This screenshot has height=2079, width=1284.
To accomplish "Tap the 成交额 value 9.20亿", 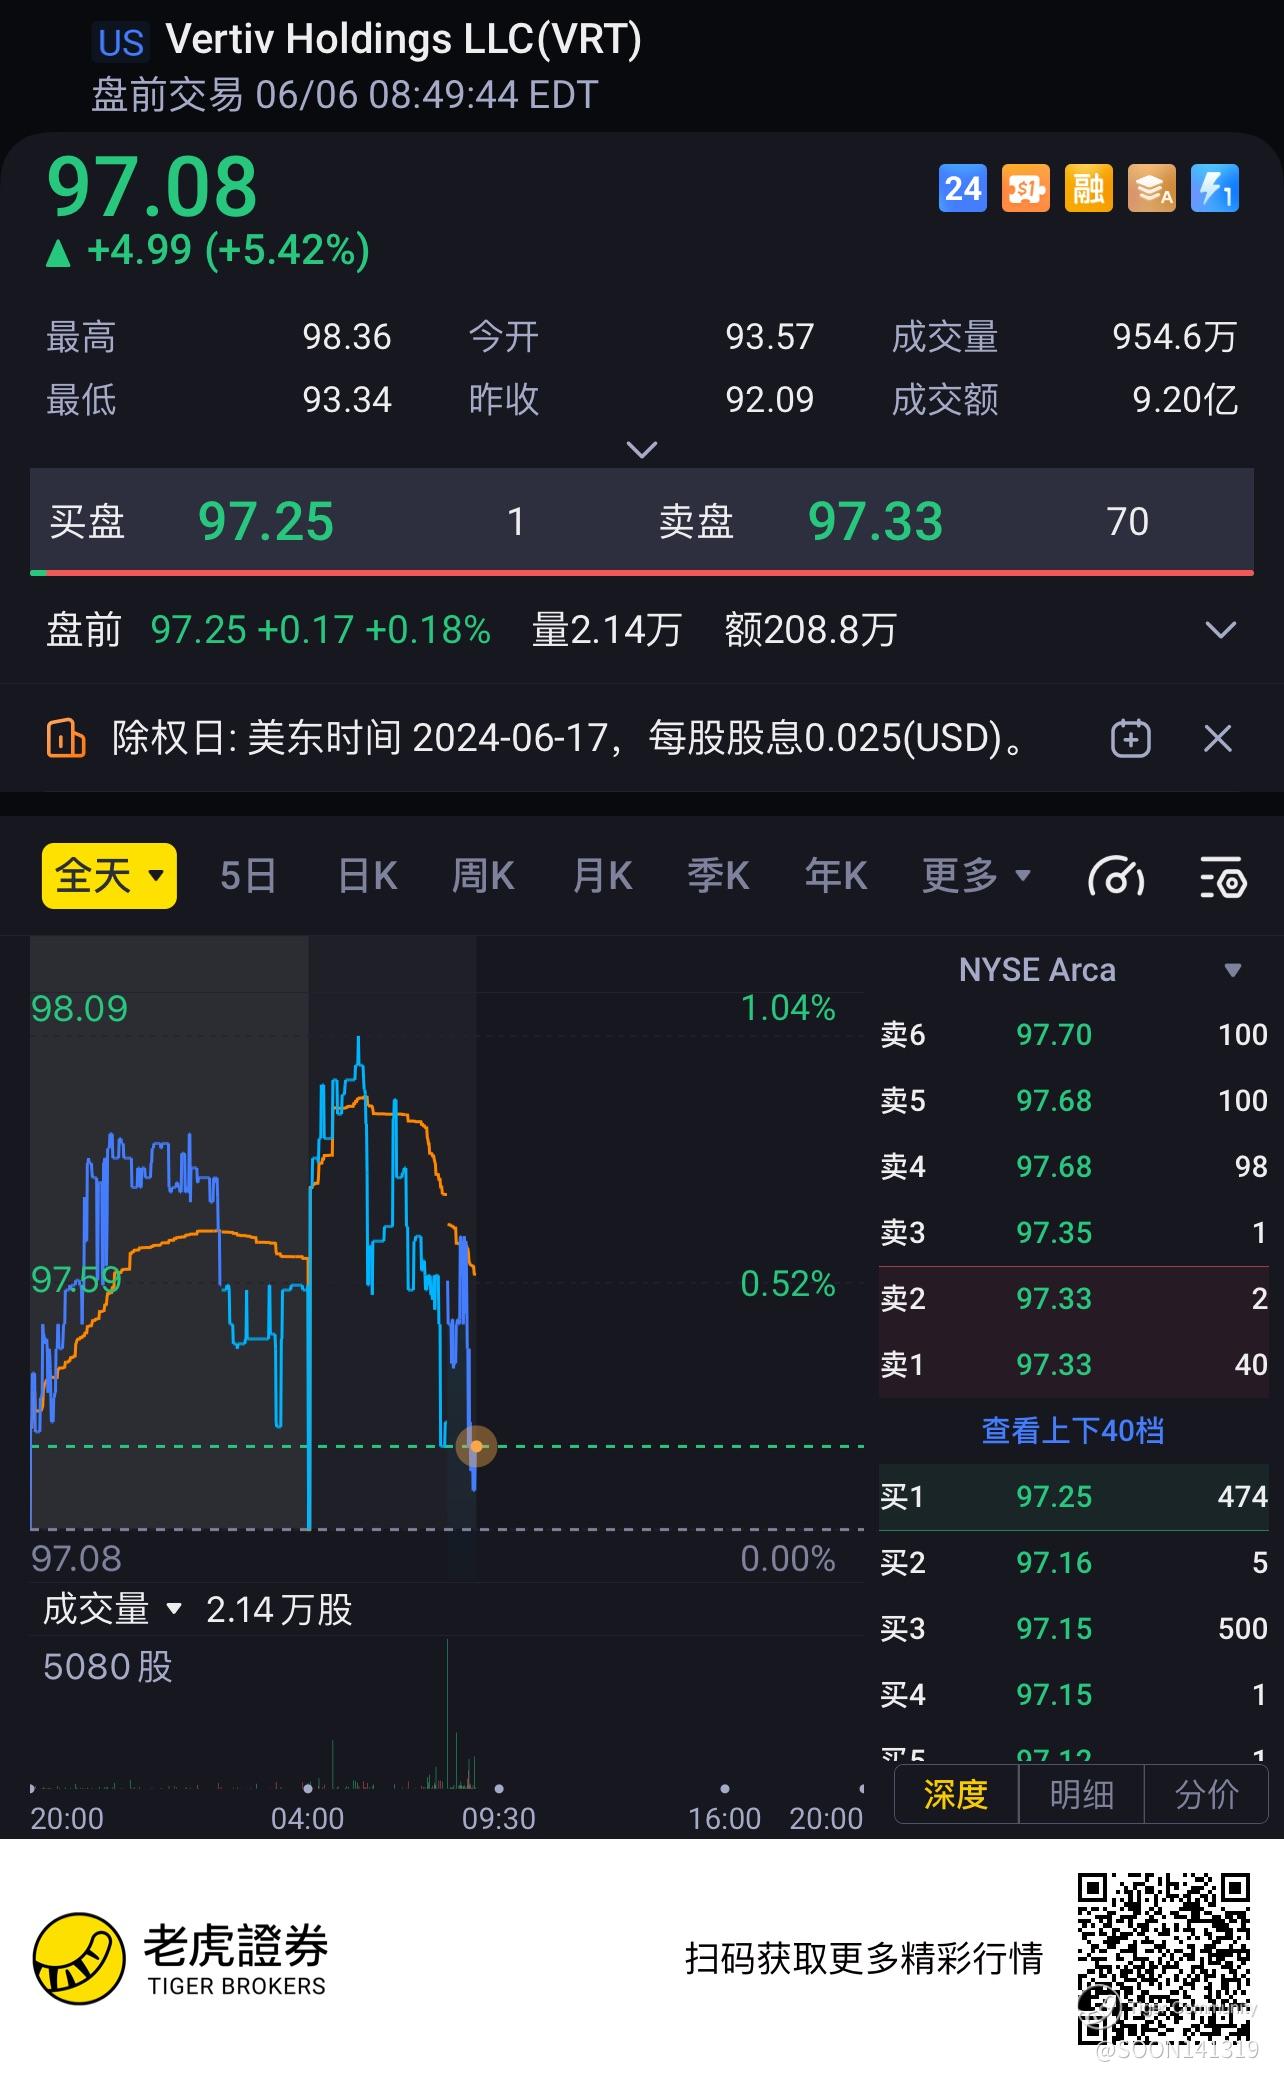I will tap(1185, 400).
